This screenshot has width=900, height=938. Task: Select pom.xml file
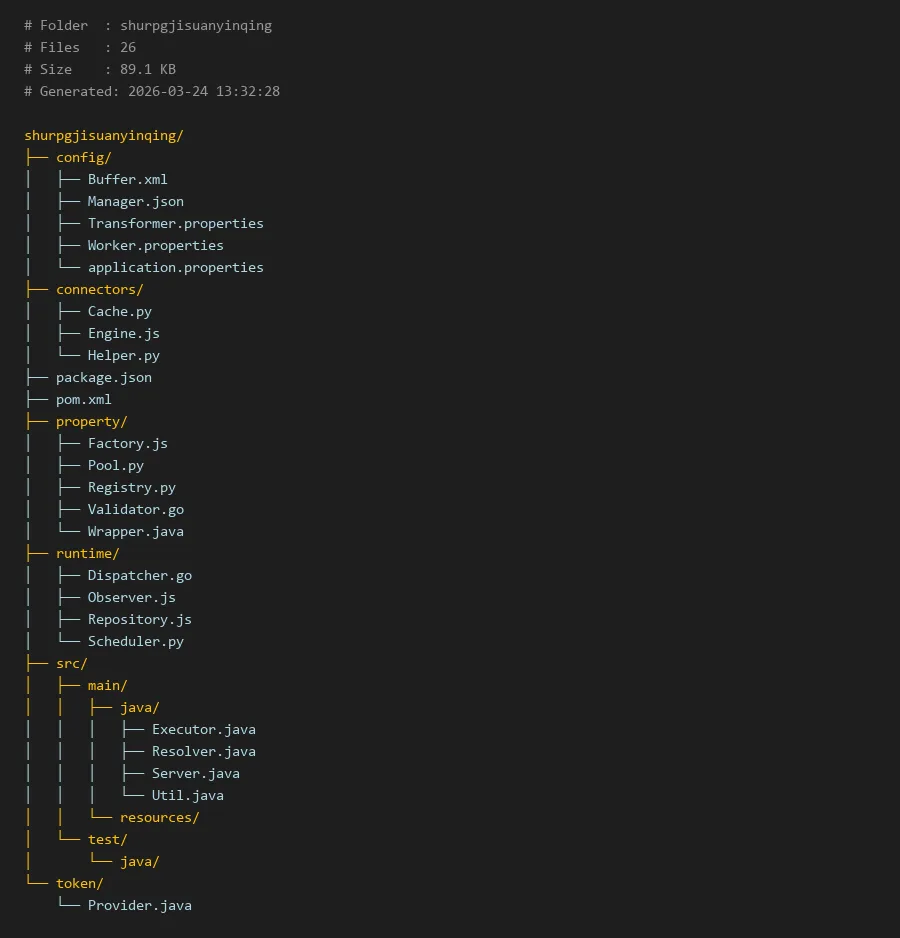coord(83,399)
